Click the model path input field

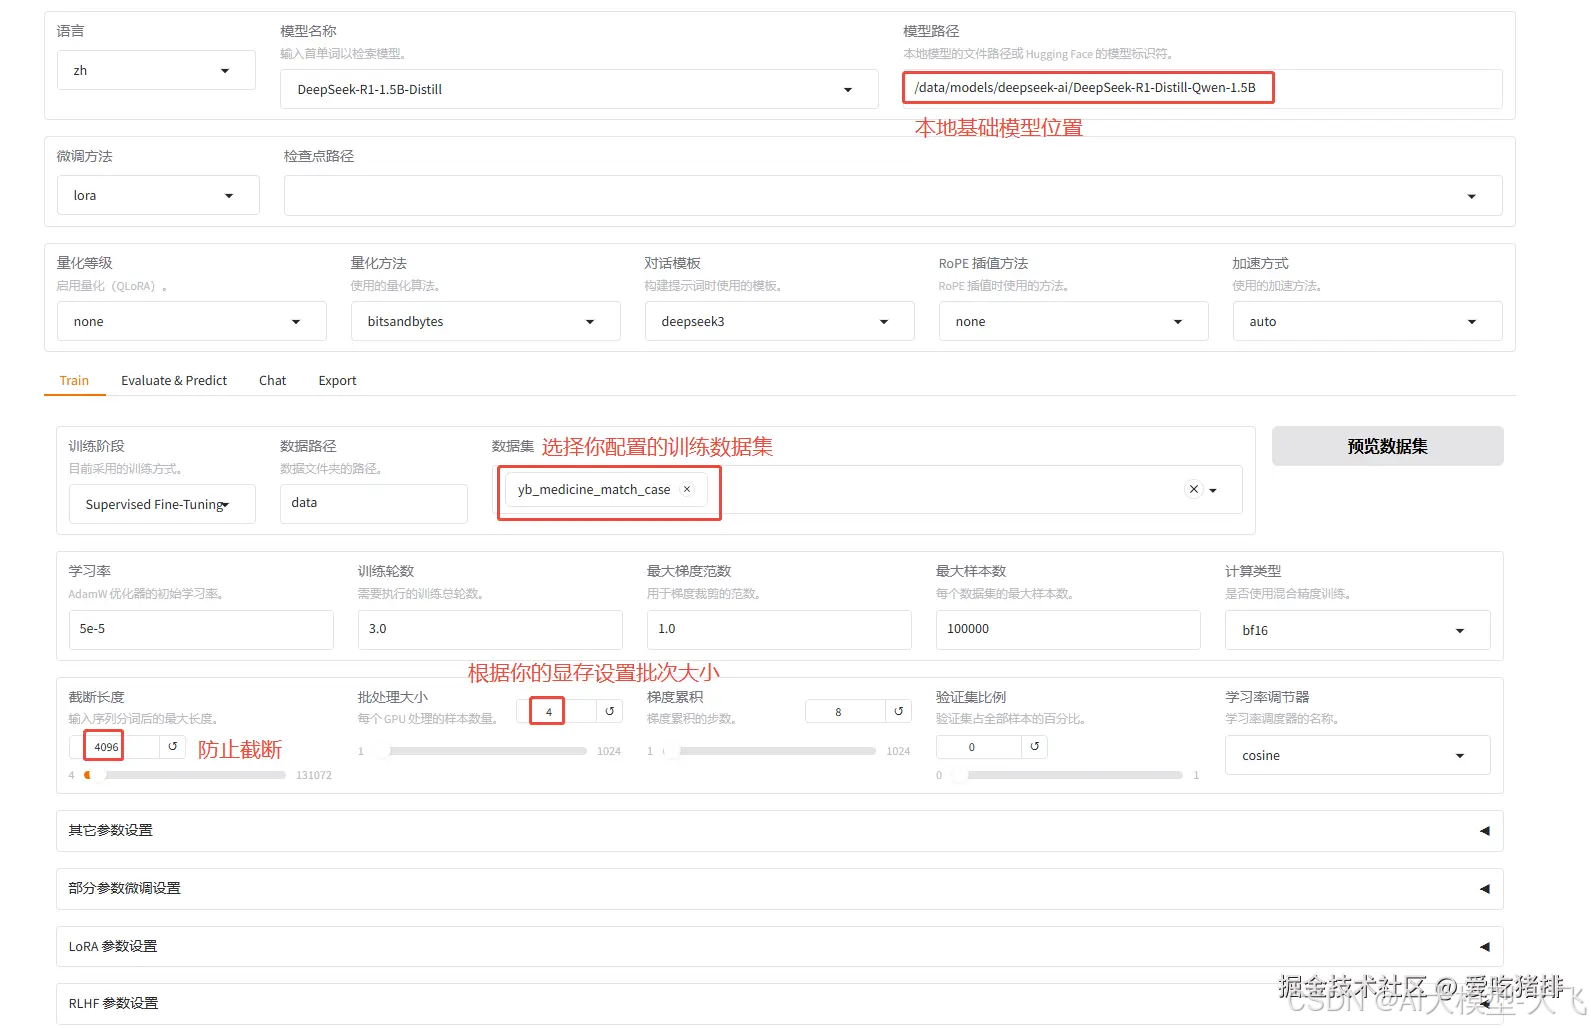pos(1202,88)
